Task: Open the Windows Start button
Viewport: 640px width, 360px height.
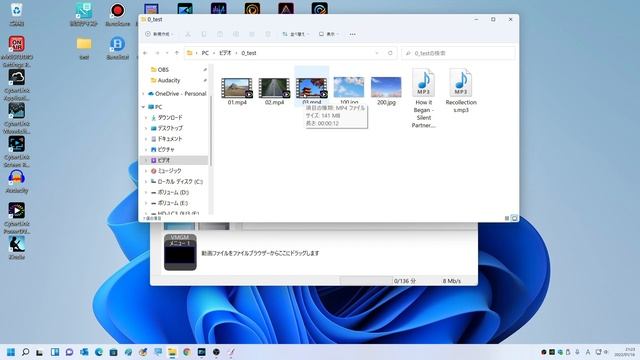Action: tap(11, 352)
